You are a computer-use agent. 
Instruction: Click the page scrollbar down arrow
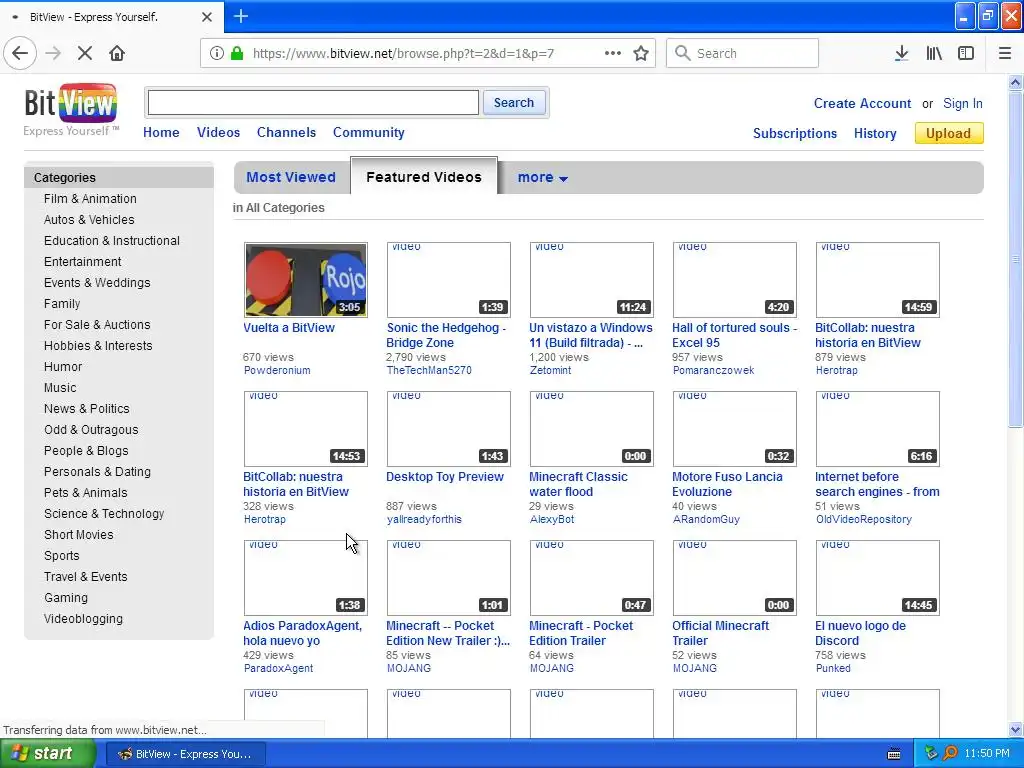[x=1016, y=730]
